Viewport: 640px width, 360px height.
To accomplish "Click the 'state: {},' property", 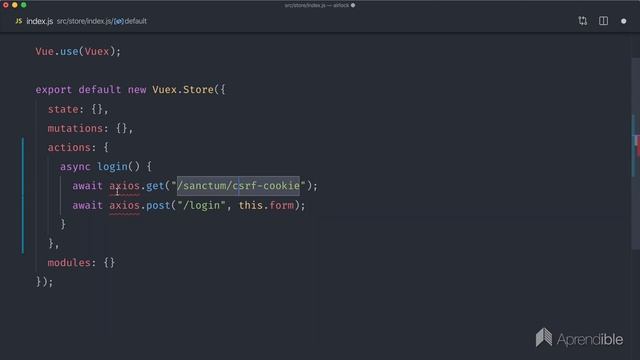I will pos(78,109).
